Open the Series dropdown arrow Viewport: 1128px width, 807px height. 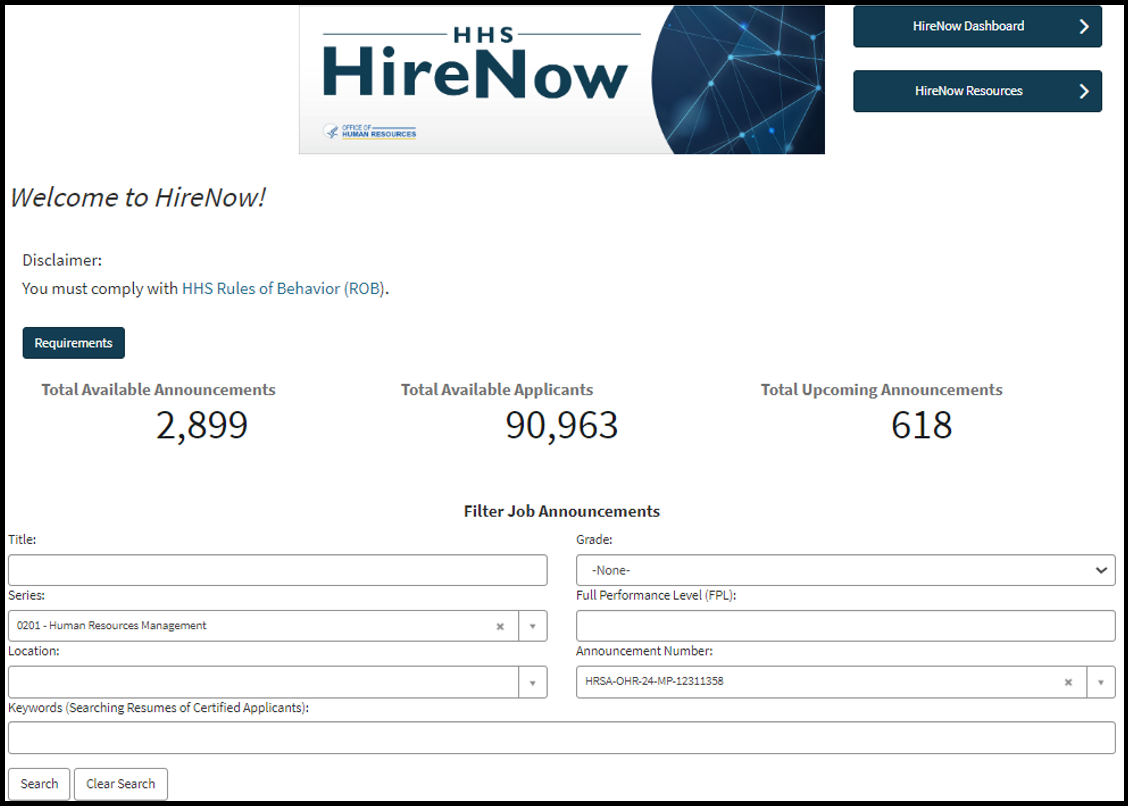pos(533,626)
